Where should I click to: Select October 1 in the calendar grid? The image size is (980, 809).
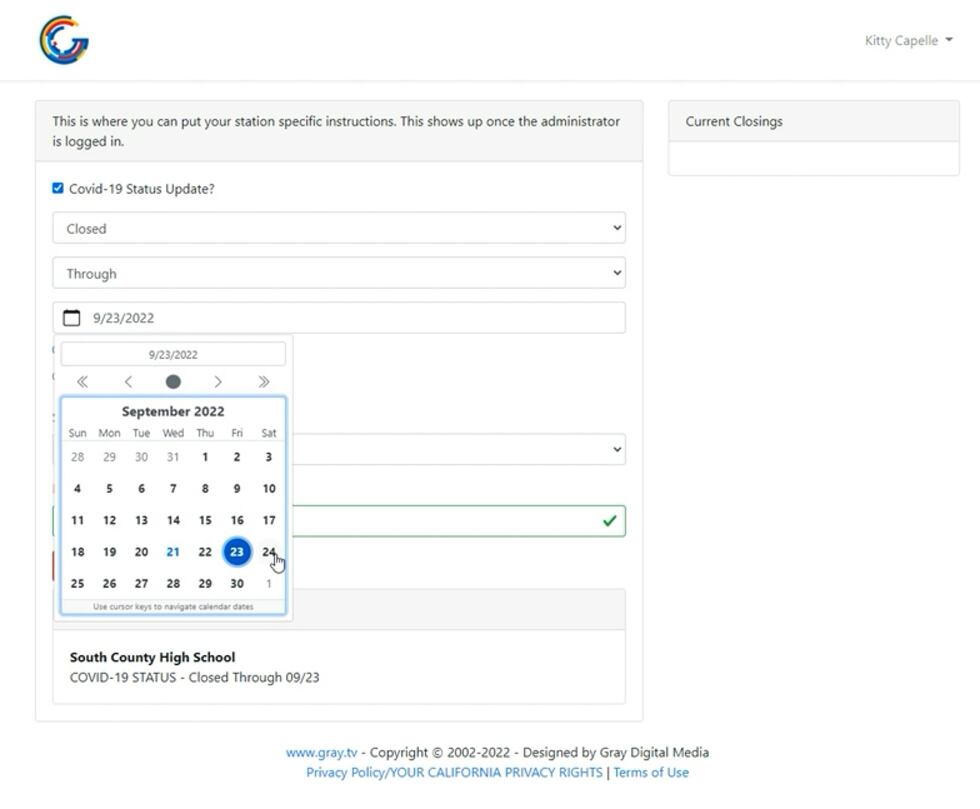(x=268, y=584)
